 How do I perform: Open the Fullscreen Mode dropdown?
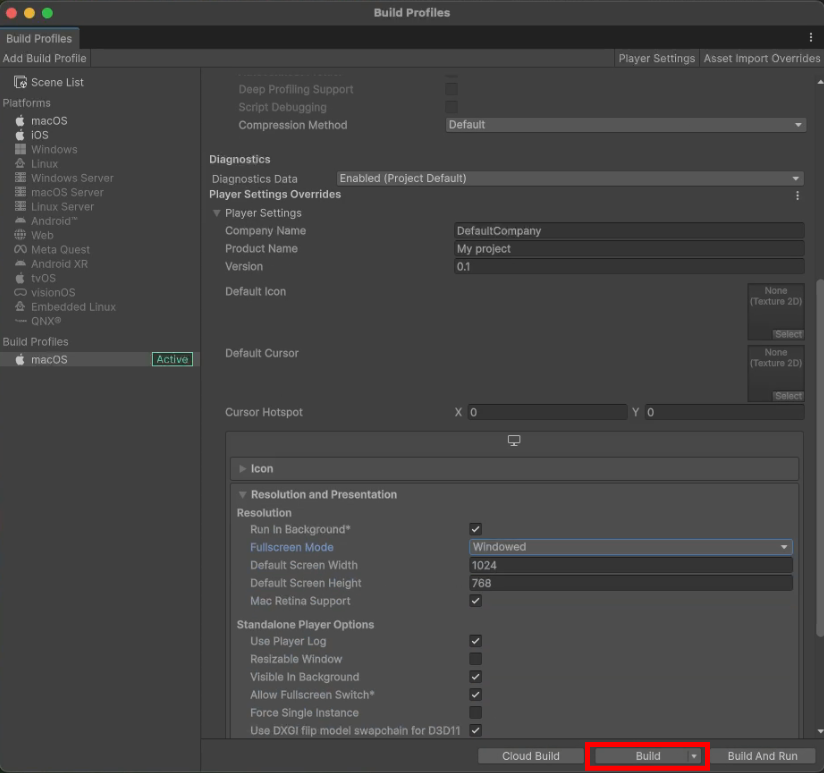[630, 547]
